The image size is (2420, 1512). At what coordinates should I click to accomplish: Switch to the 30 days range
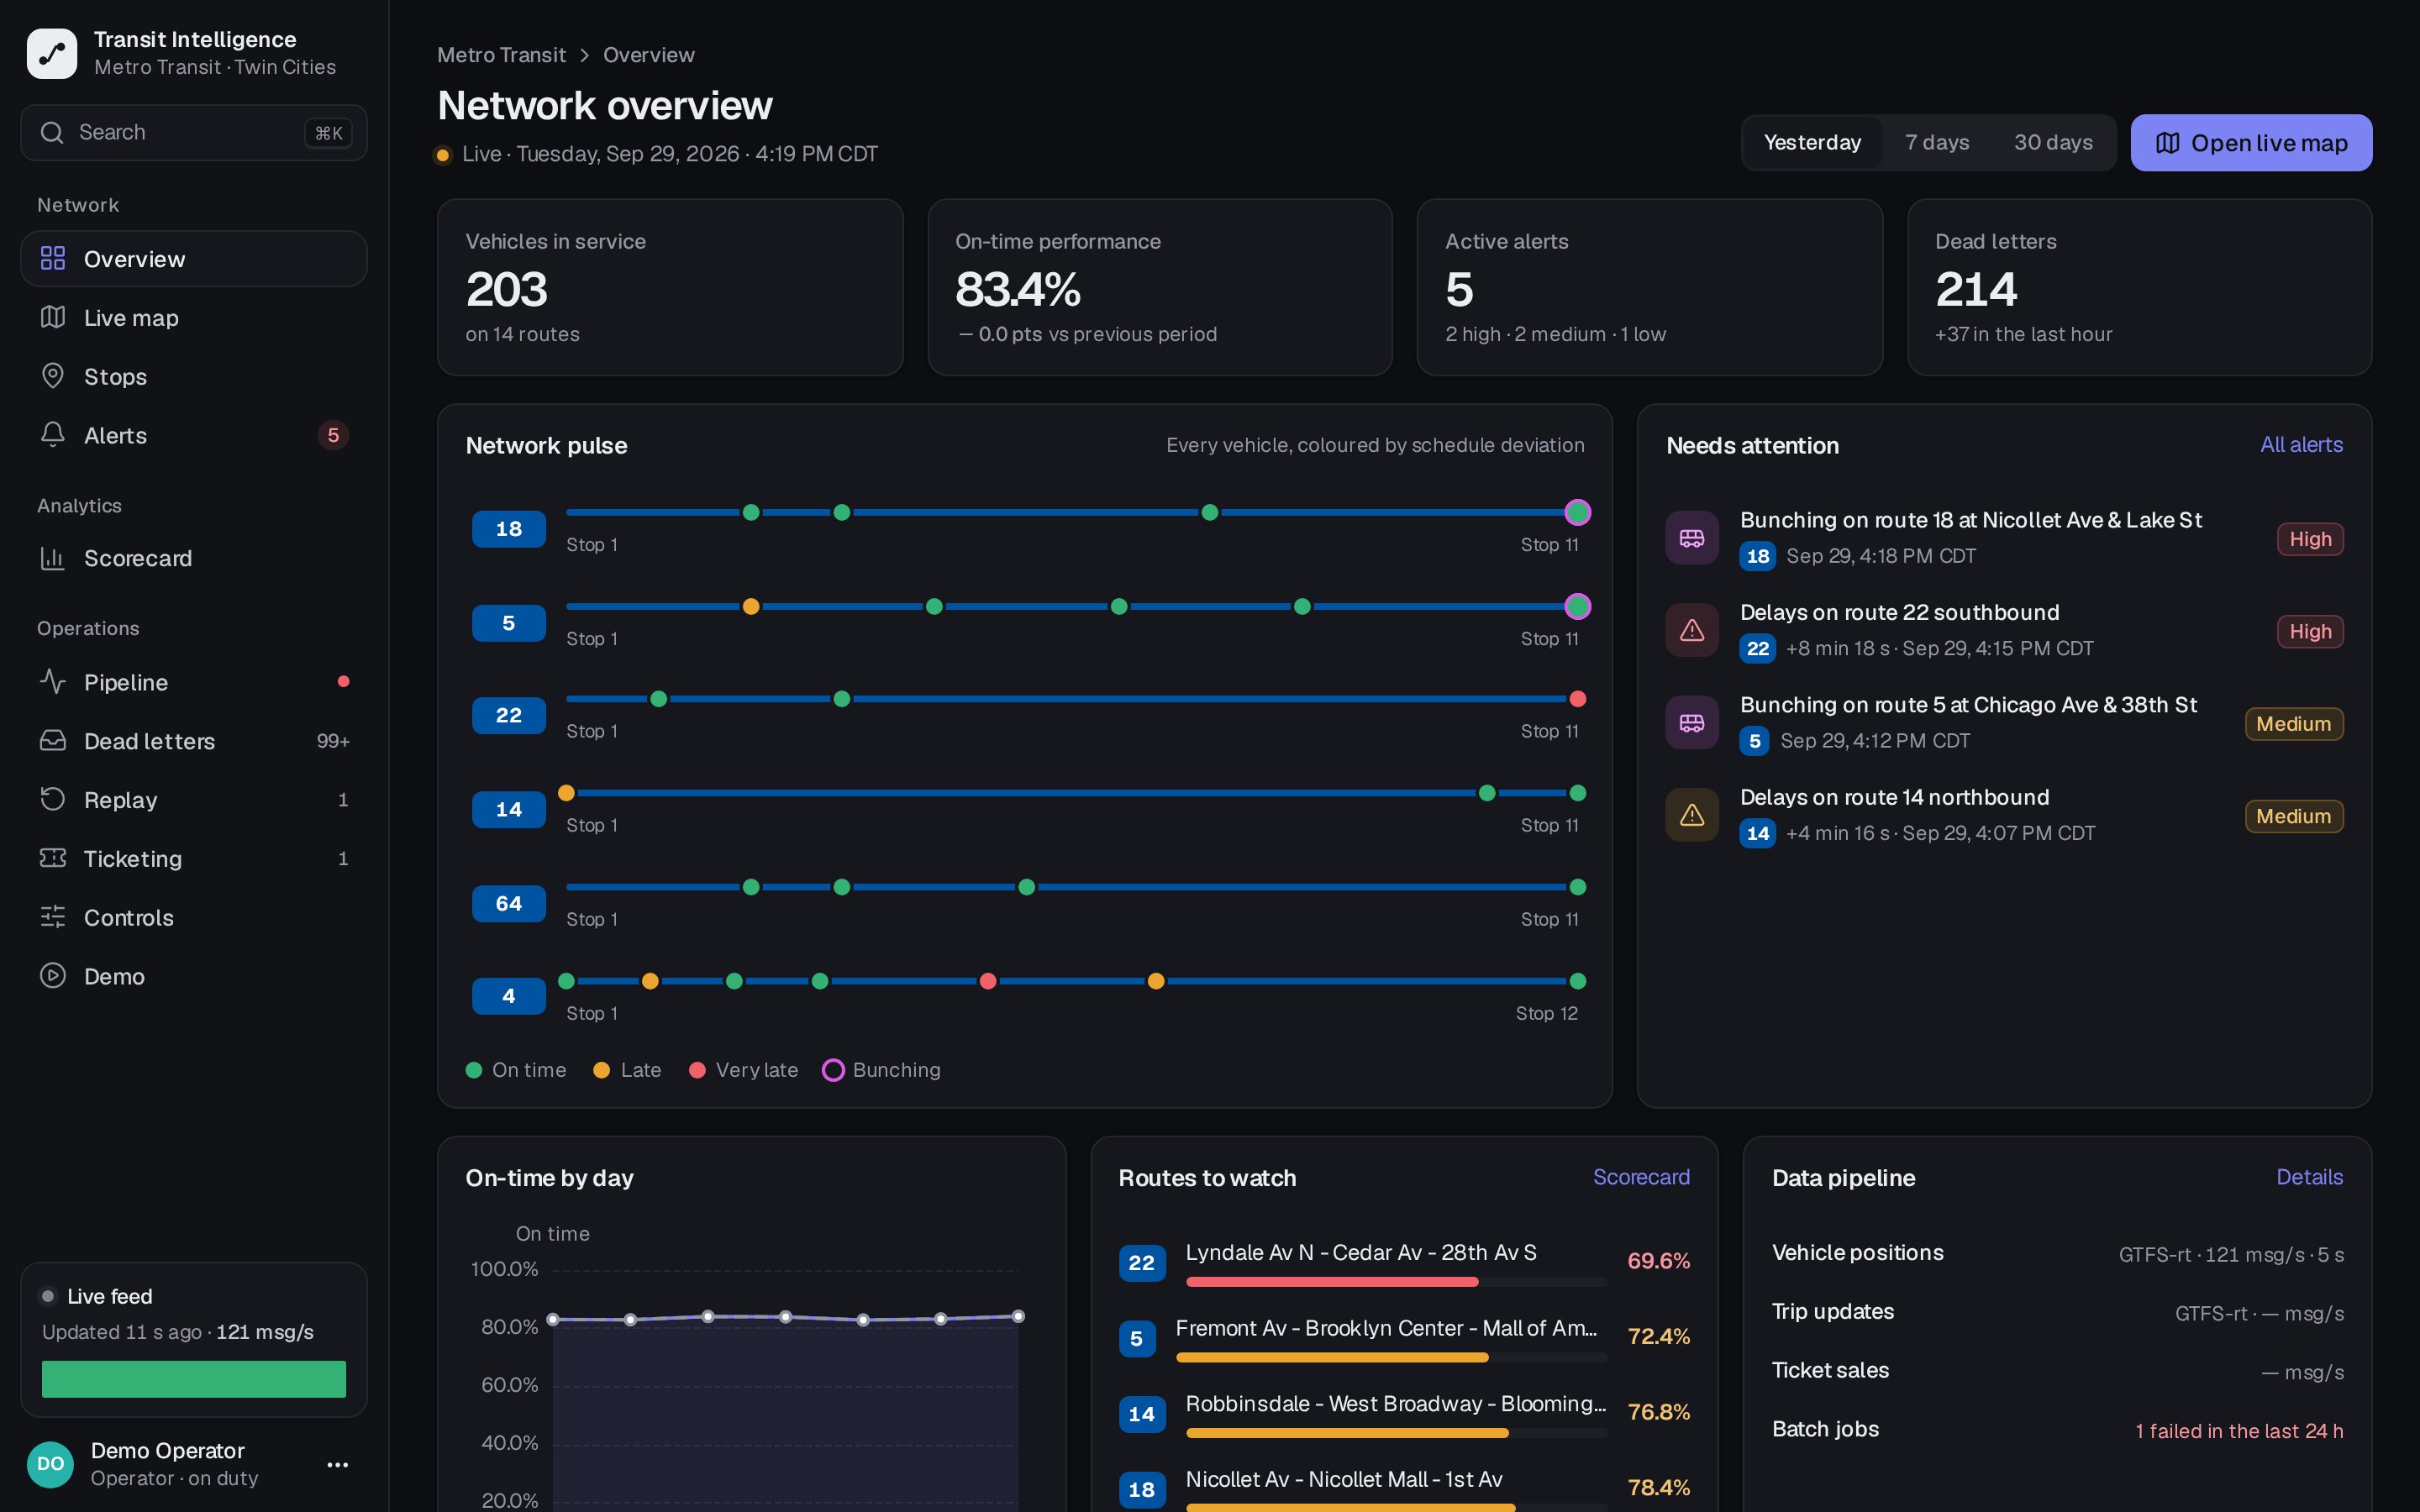[x=2053, y=142]
